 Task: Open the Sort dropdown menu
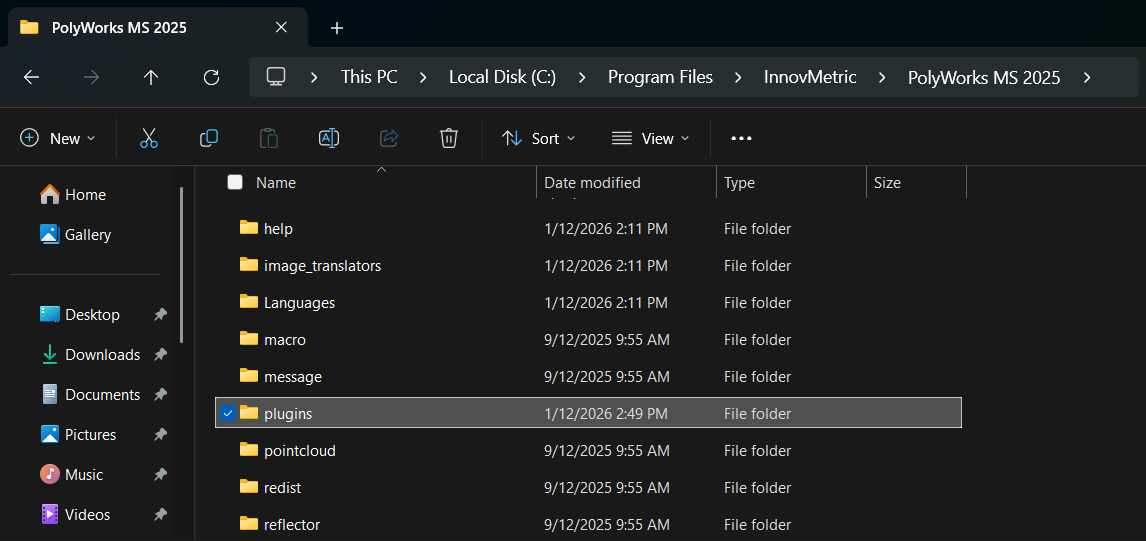pos(539,138)
